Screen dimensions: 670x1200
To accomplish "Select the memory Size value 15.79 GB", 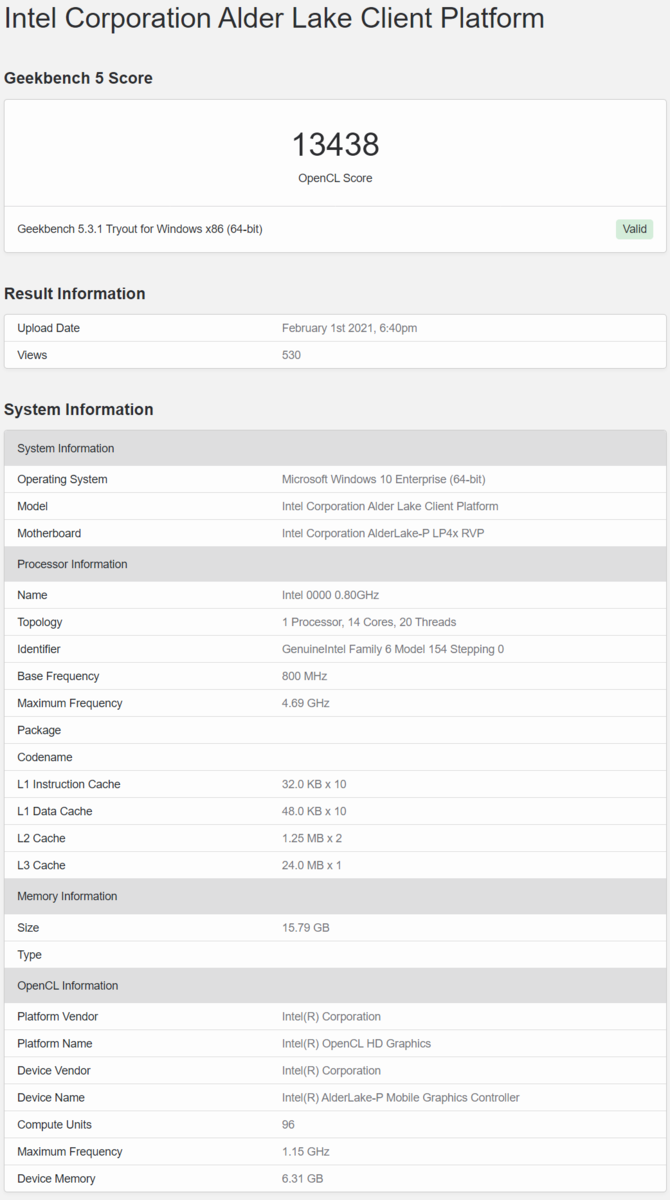I will pyautogui.click(x=306, y=927).
